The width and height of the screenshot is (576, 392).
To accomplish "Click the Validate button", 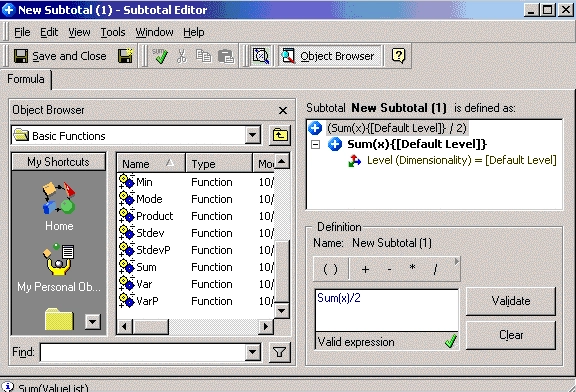I will coord(511,301).
